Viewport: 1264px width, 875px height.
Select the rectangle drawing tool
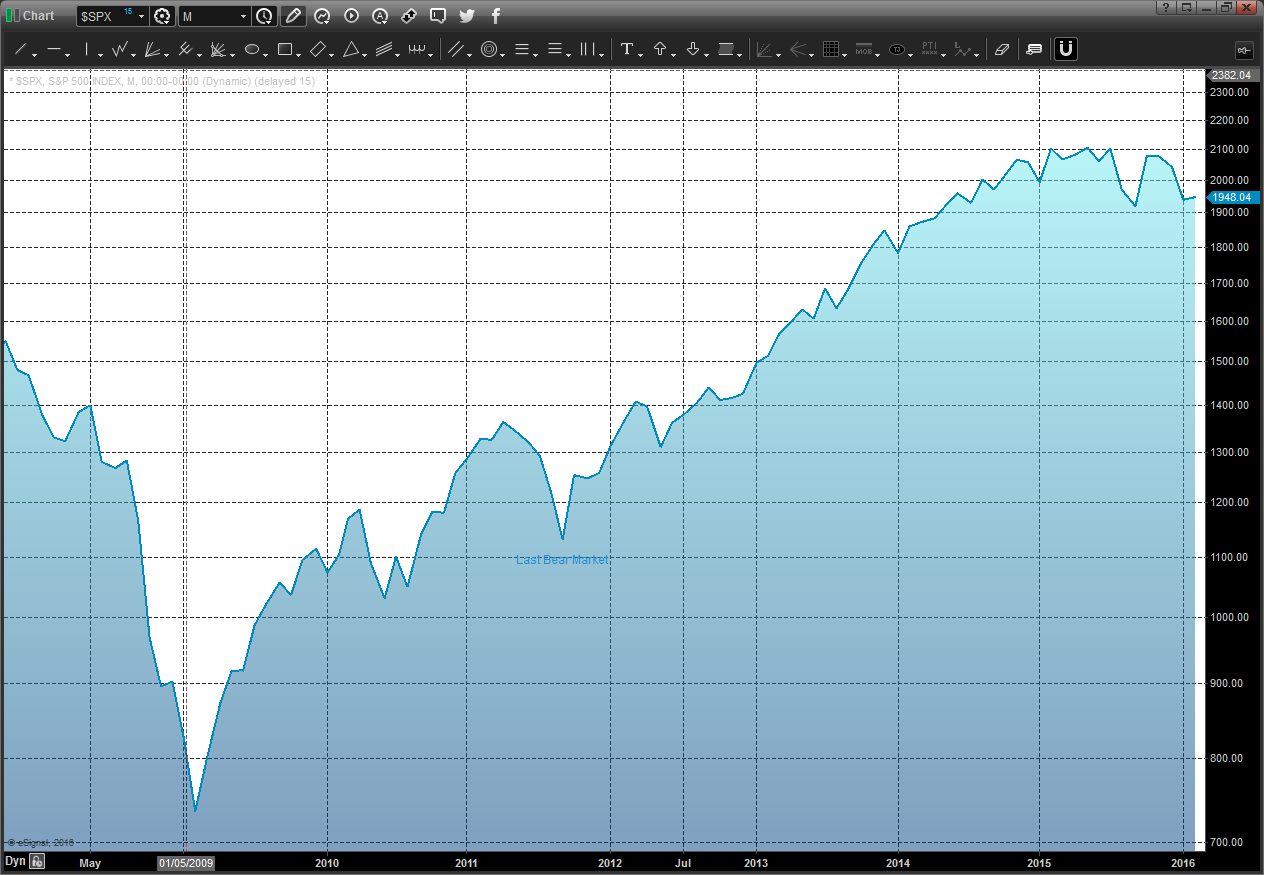tap(285, 49)
